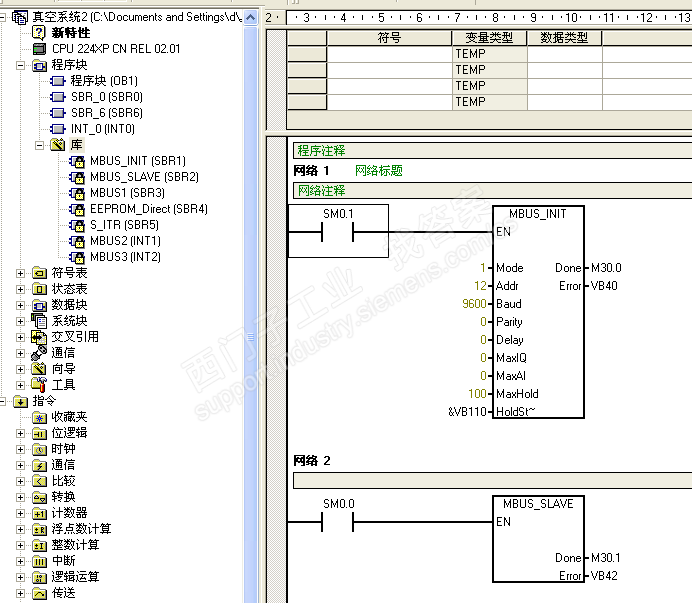Expand the 状态表 tree node
The width and height of the screenshot is (692, 603).
point(20,289)
